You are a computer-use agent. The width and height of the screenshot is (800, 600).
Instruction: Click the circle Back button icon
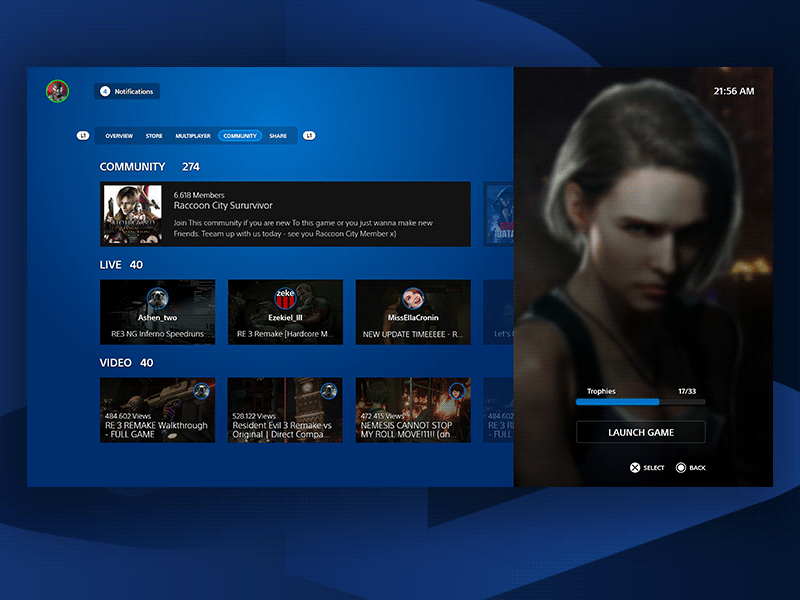tap(680, 467)
